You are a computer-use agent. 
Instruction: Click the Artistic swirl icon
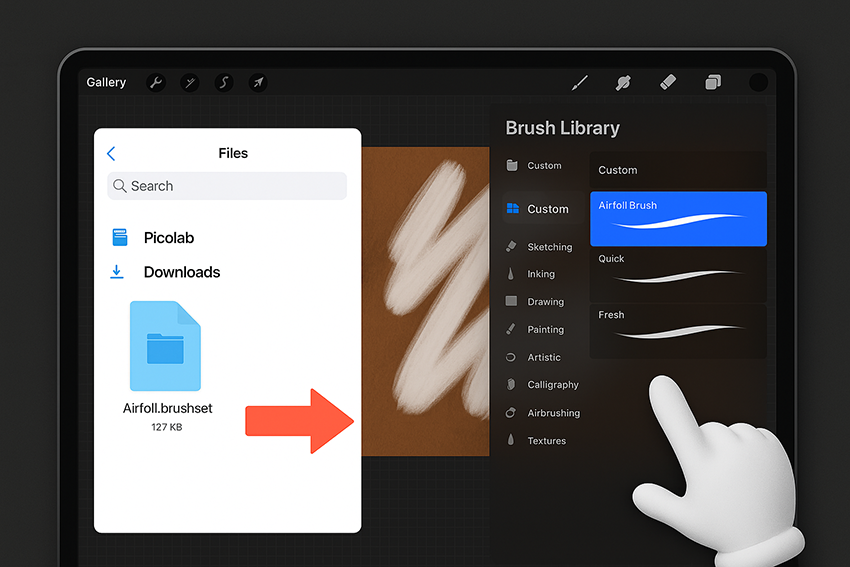(x=511, y=357)
